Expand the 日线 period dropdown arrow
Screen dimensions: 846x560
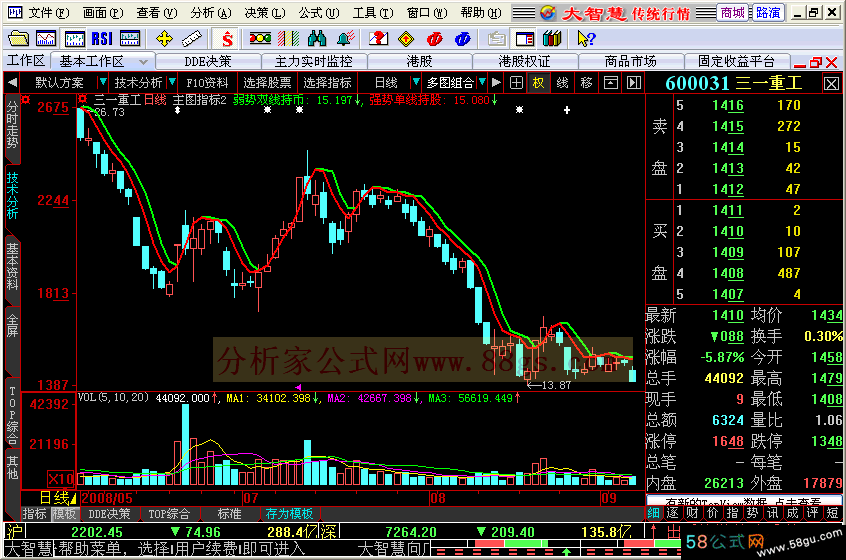(415, 82)
